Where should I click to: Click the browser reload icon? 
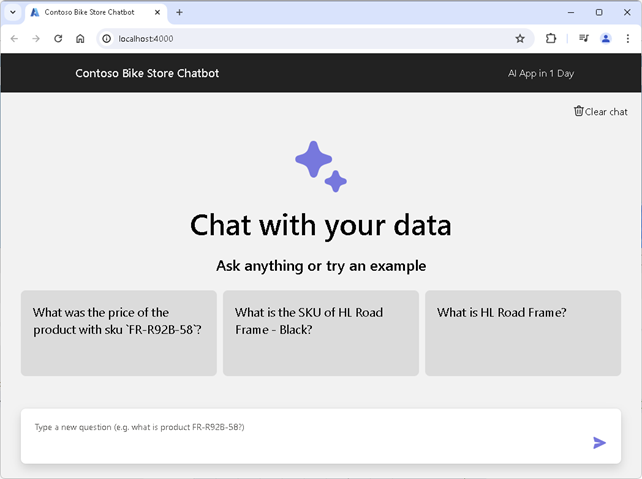58,38
